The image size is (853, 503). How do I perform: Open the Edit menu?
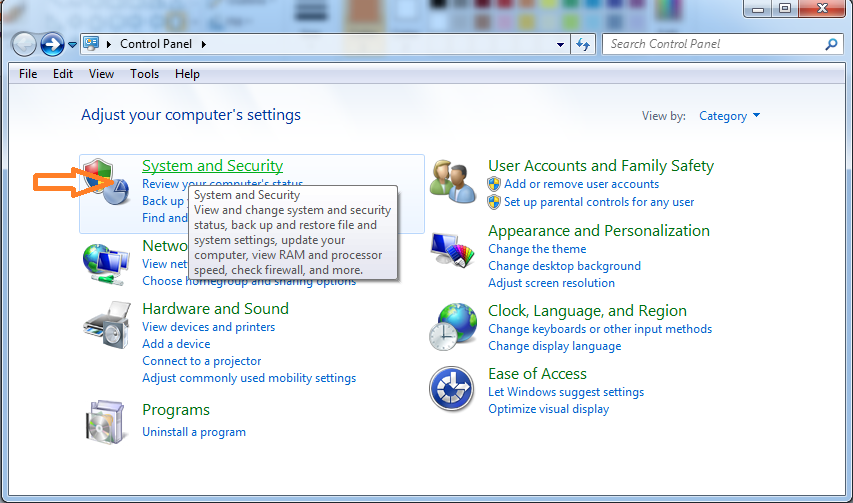click(63, 74)
